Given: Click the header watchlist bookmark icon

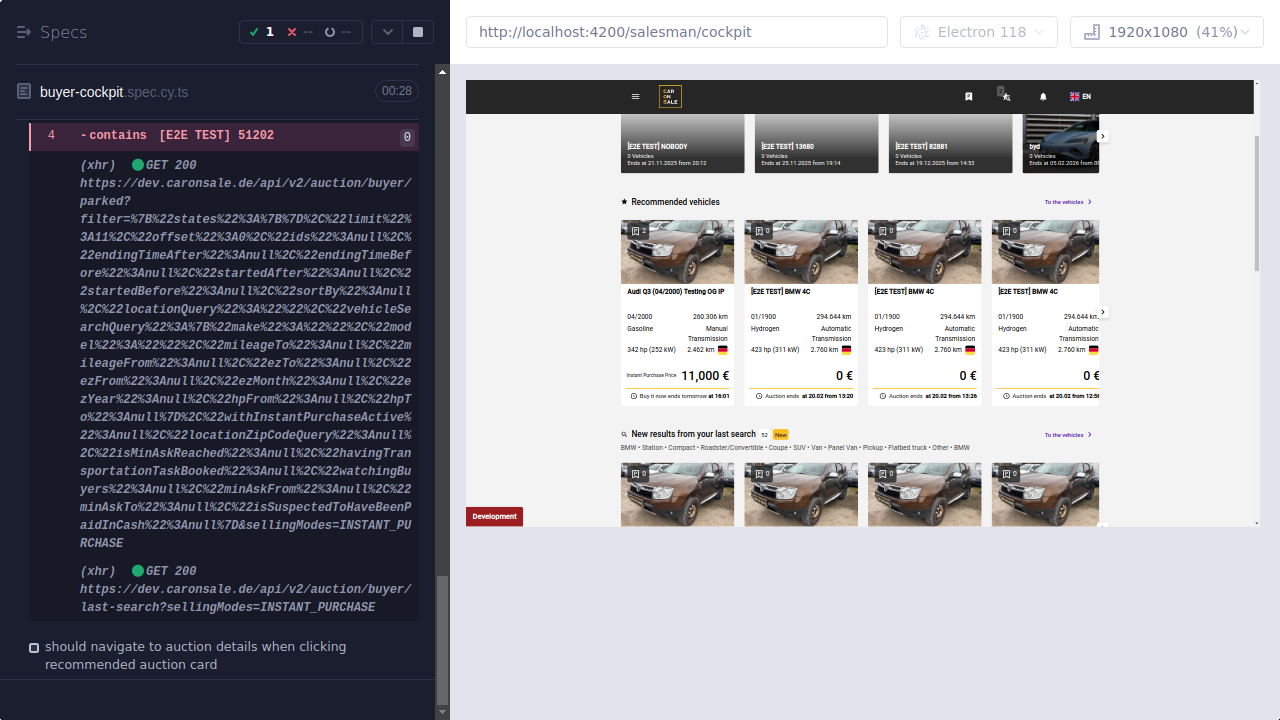Looking at the screenshot, I should tap(968, 96).
